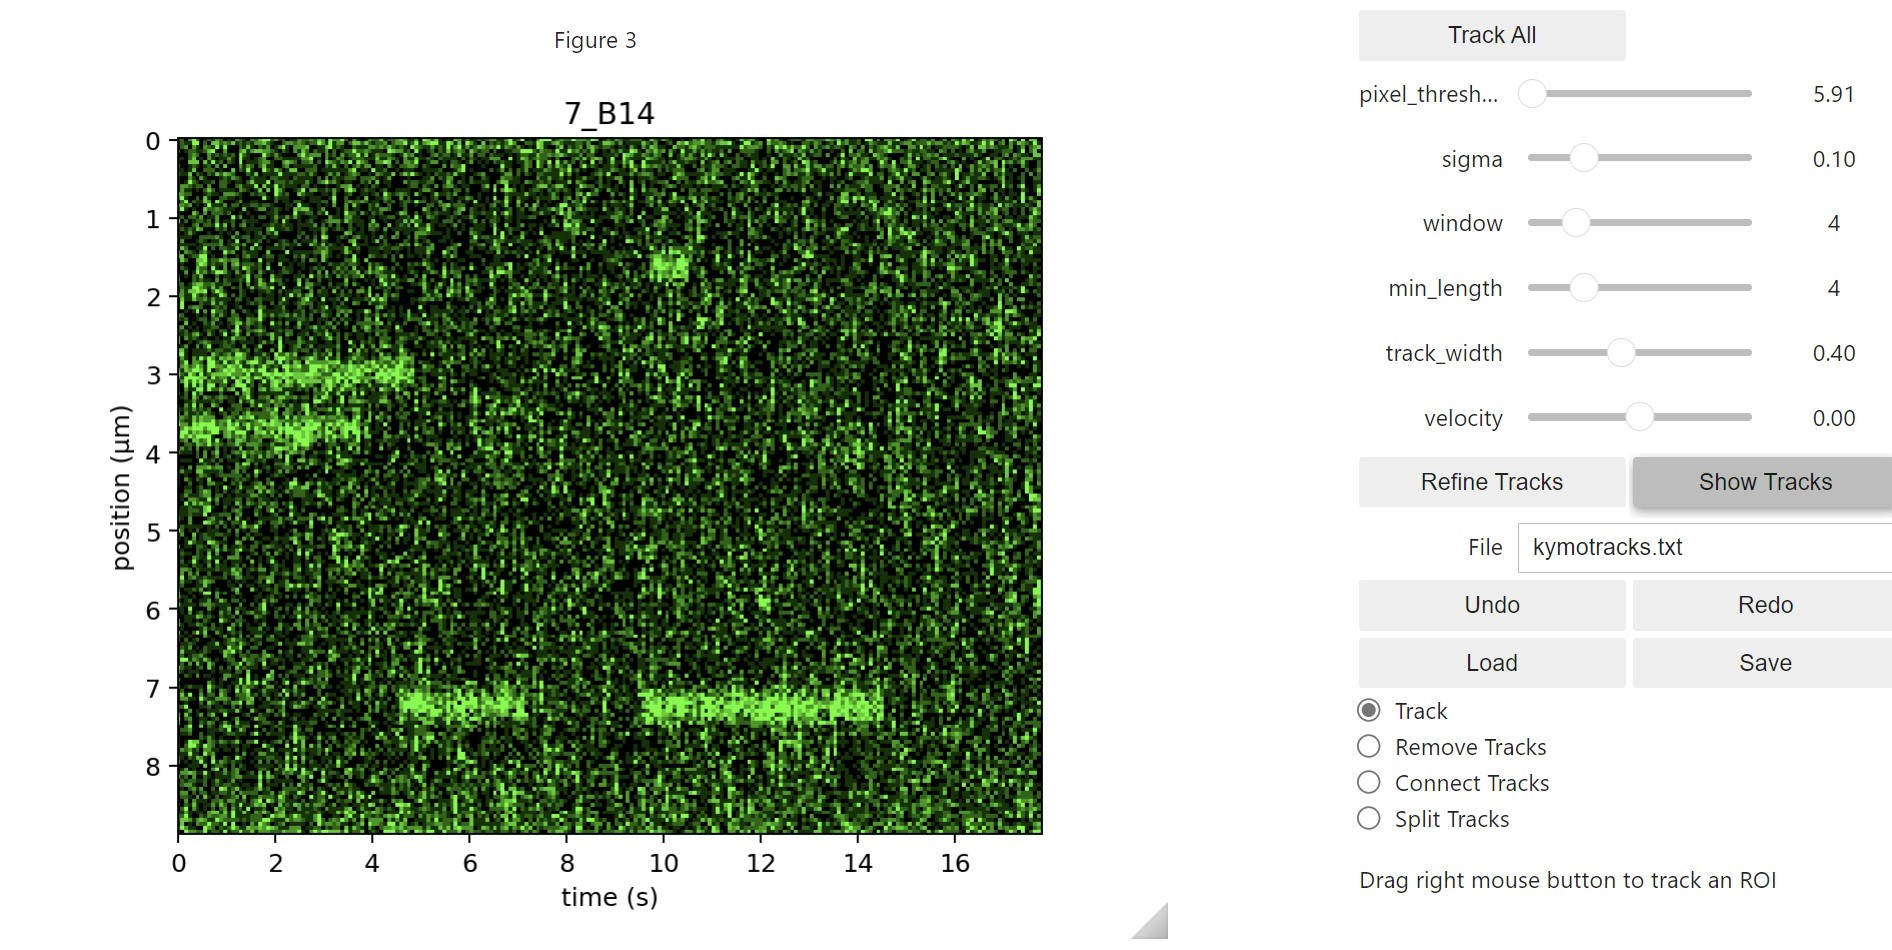
Task: Click the track at 3 µm position
Action: [296, 373]
